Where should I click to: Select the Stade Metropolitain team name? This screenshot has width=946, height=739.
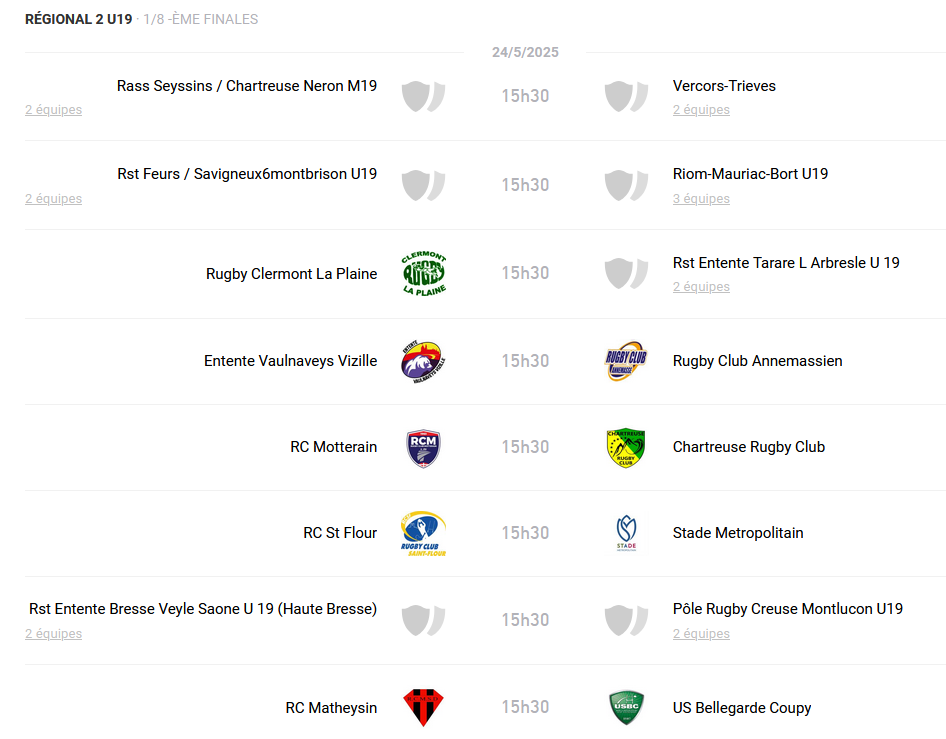coord(738,533)
